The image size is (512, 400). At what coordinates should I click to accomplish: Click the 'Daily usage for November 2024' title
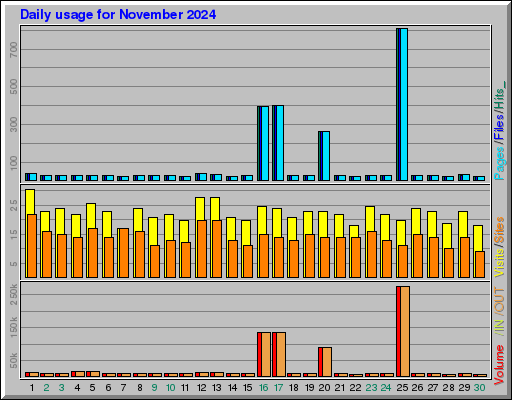pos(118,15)
